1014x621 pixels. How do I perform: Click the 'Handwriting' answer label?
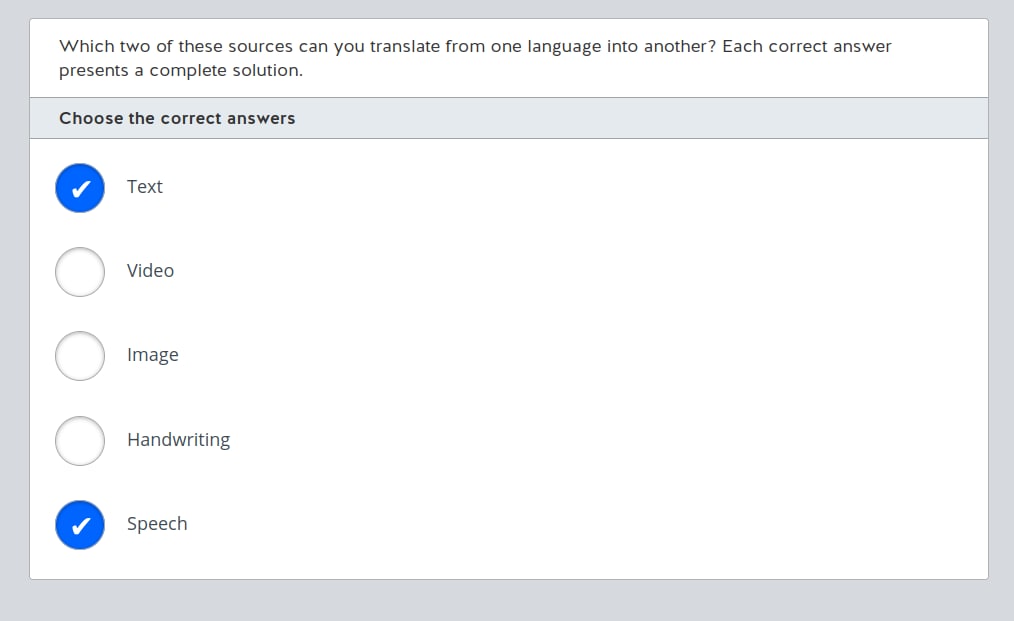[x=178, y=440]
